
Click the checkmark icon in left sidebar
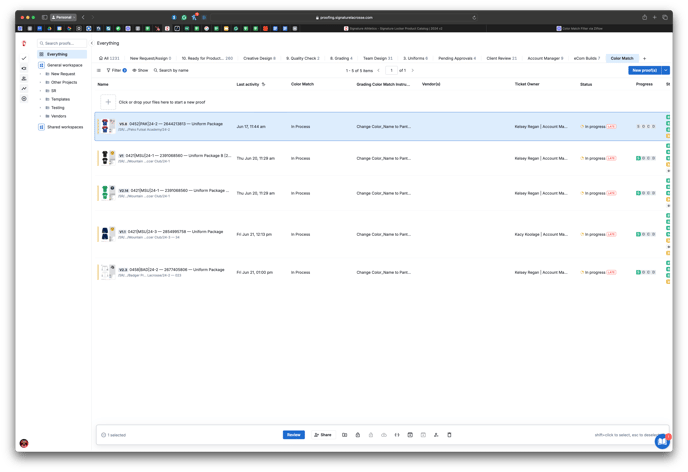tap(24, 59)
